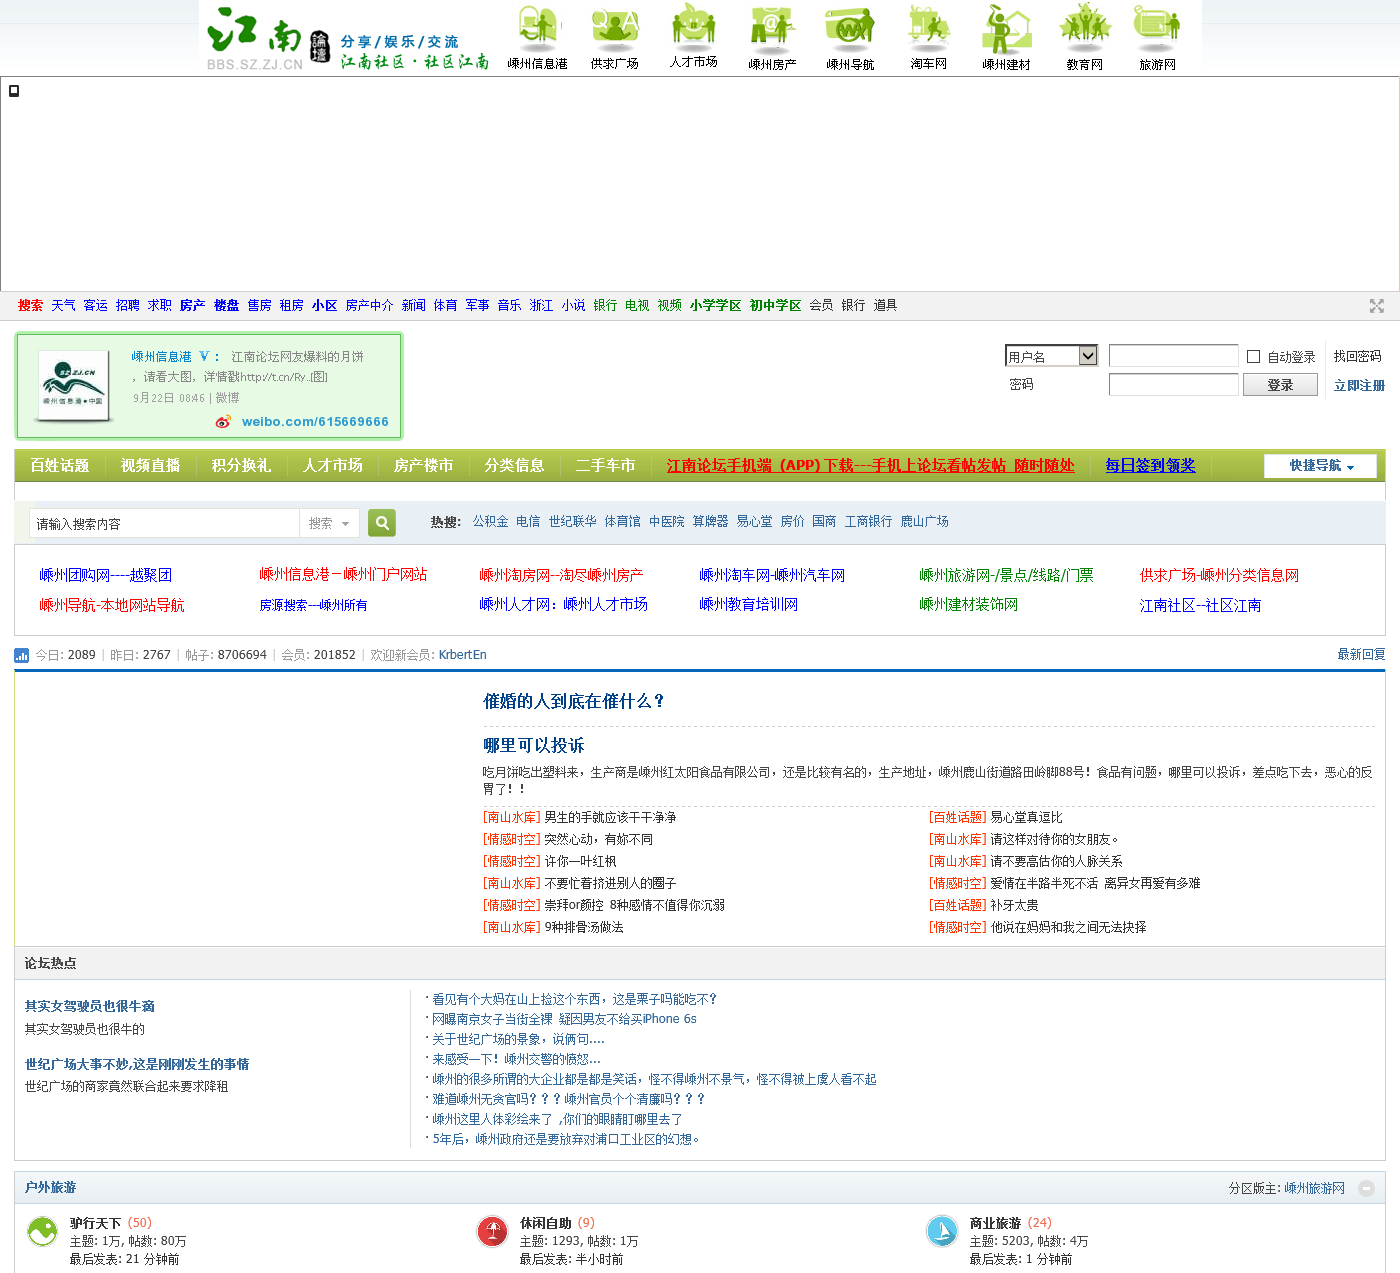Open the 江南社区--社区江南 link

[1200, 605]
